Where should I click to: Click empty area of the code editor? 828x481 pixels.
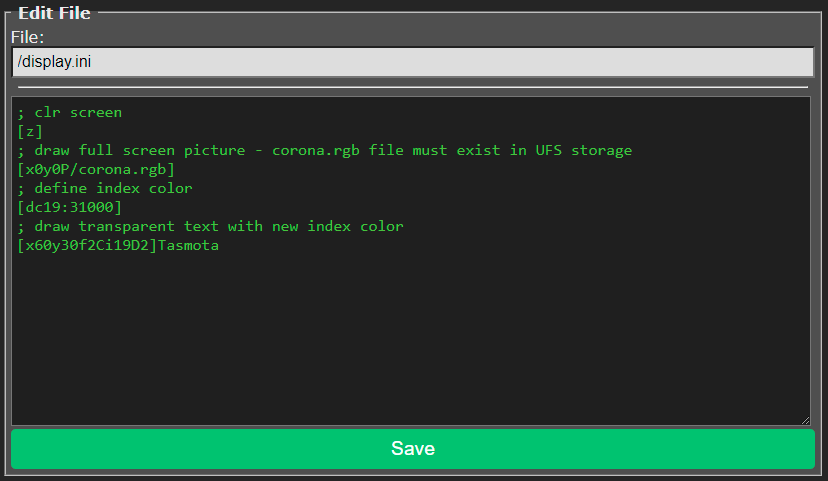tap(410, 340)
